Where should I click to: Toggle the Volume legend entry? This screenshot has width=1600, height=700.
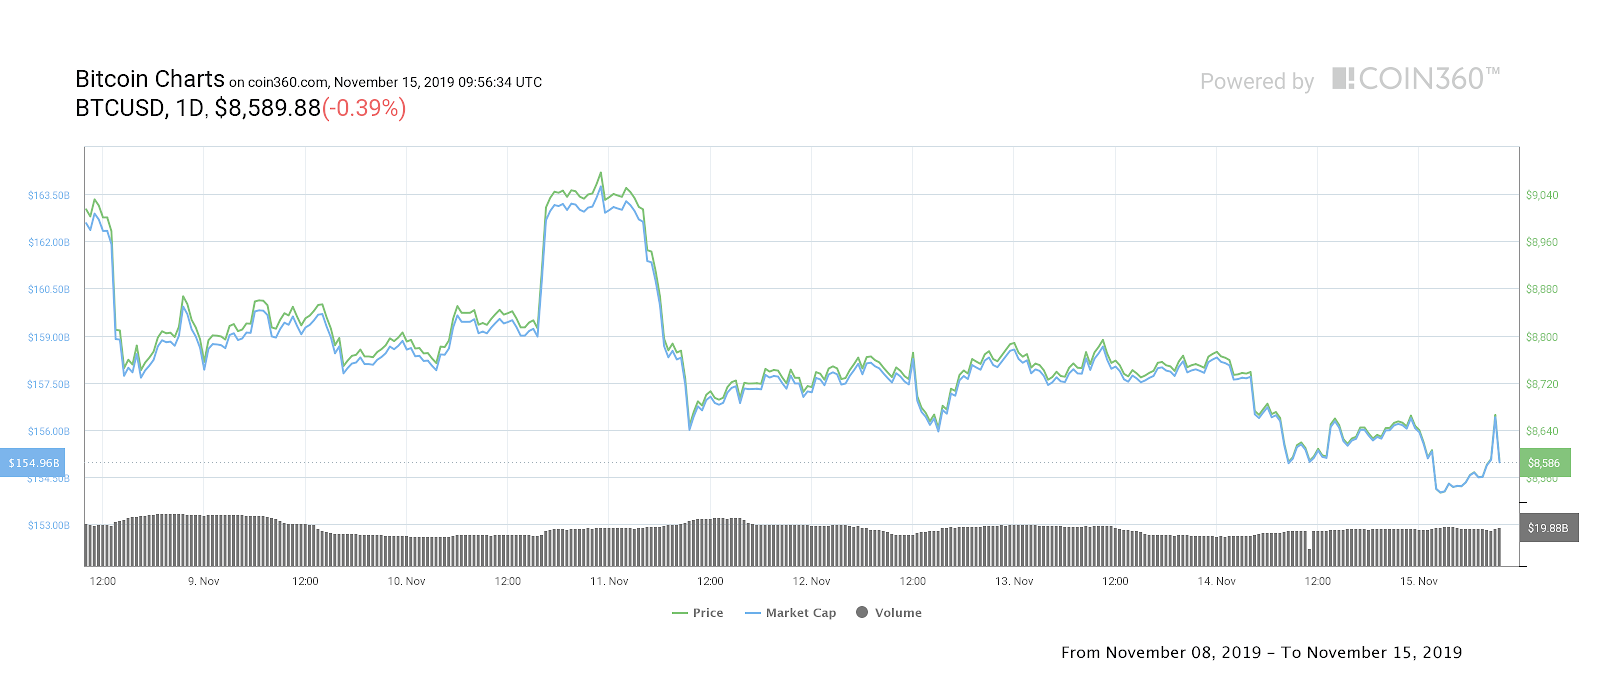889,613
